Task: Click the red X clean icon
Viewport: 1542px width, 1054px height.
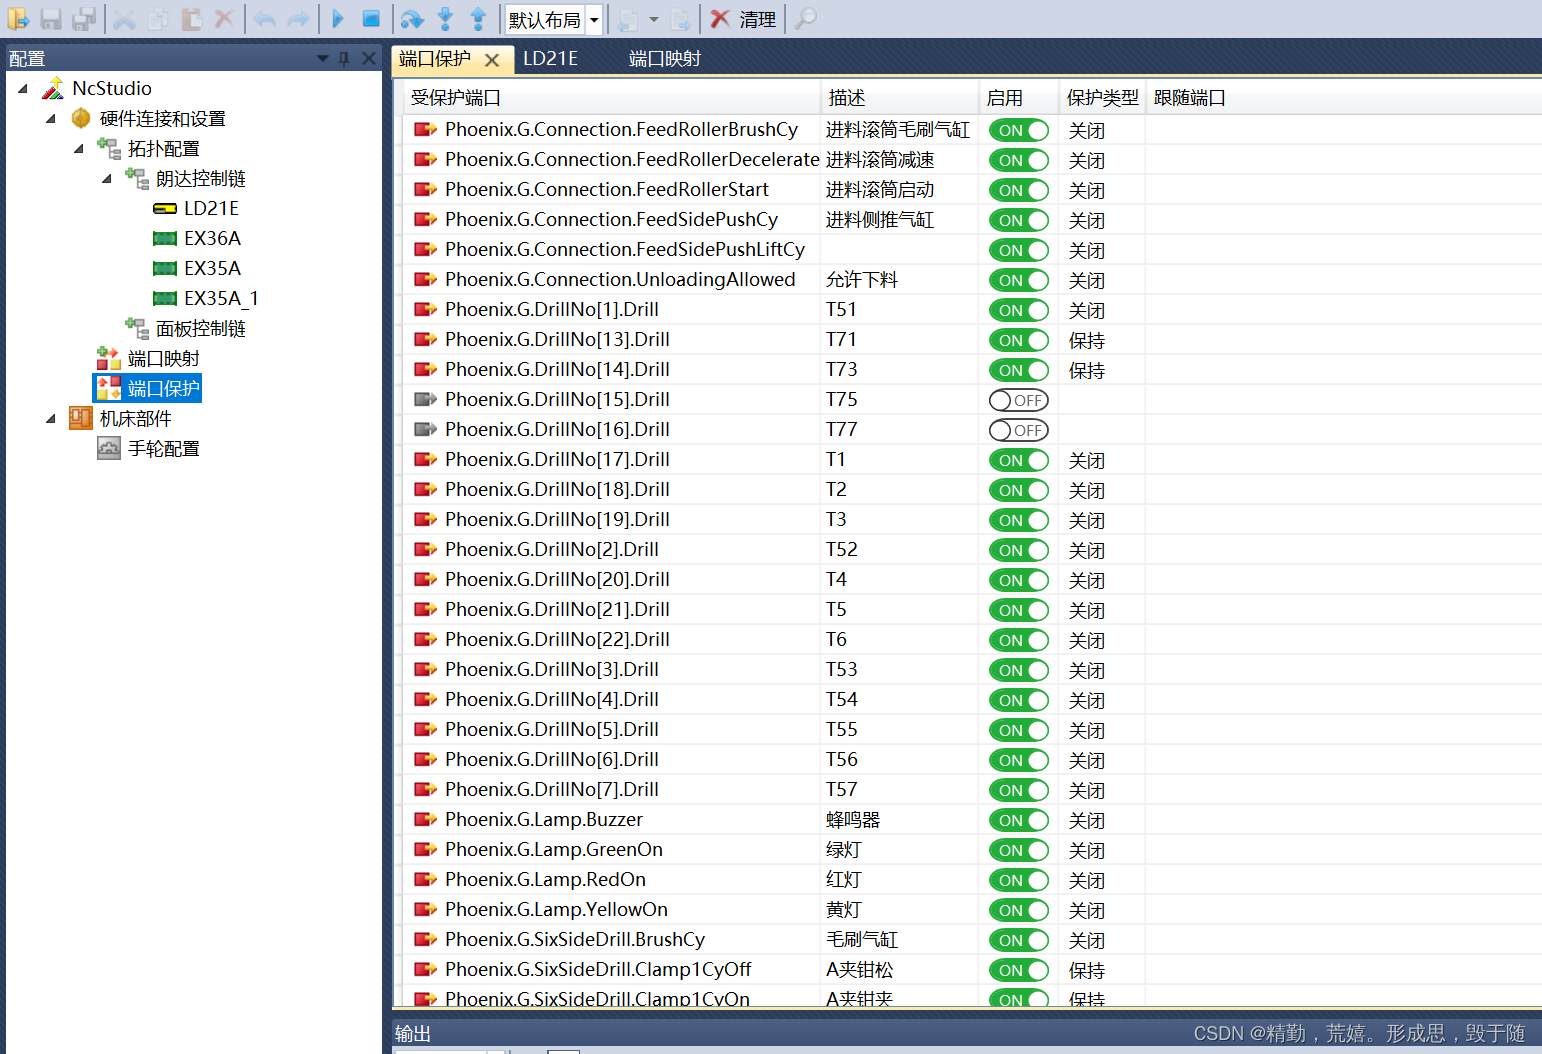Action: pos(719,18)
